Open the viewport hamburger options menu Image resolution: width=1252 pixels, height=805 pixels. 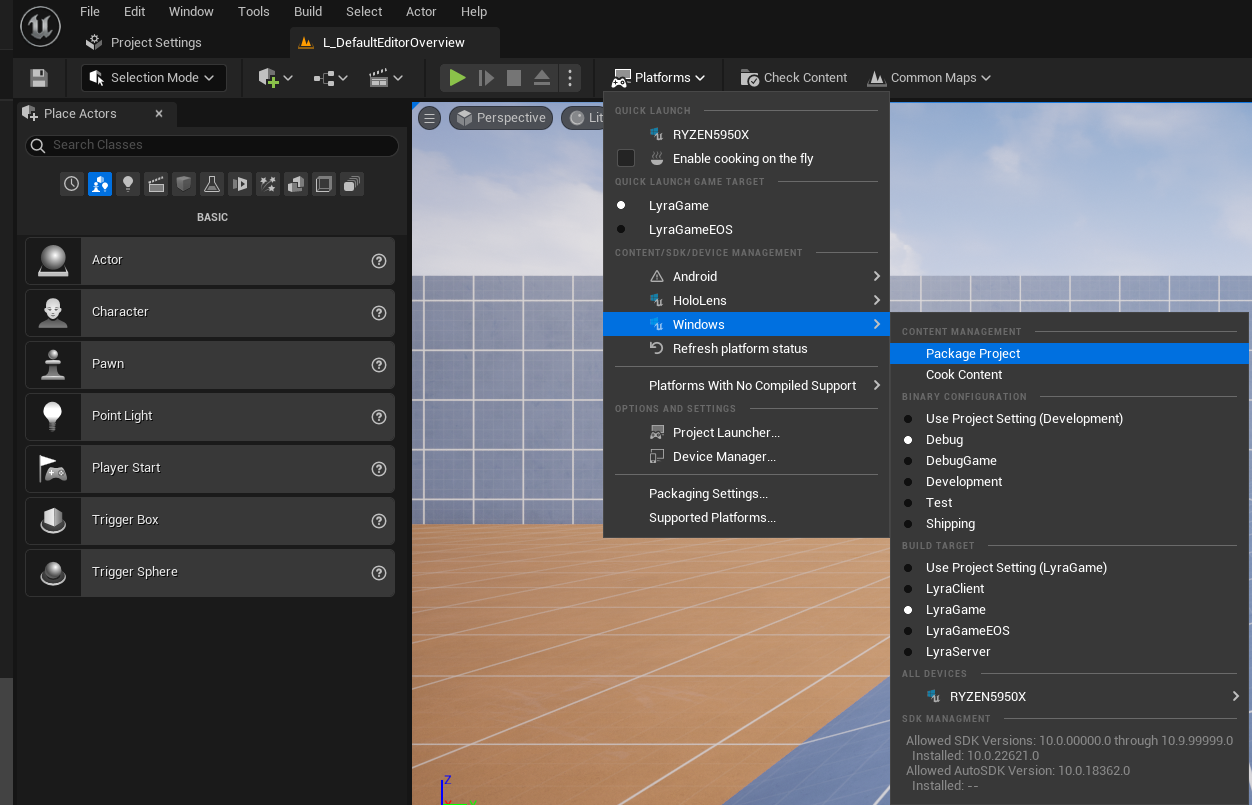429,118
